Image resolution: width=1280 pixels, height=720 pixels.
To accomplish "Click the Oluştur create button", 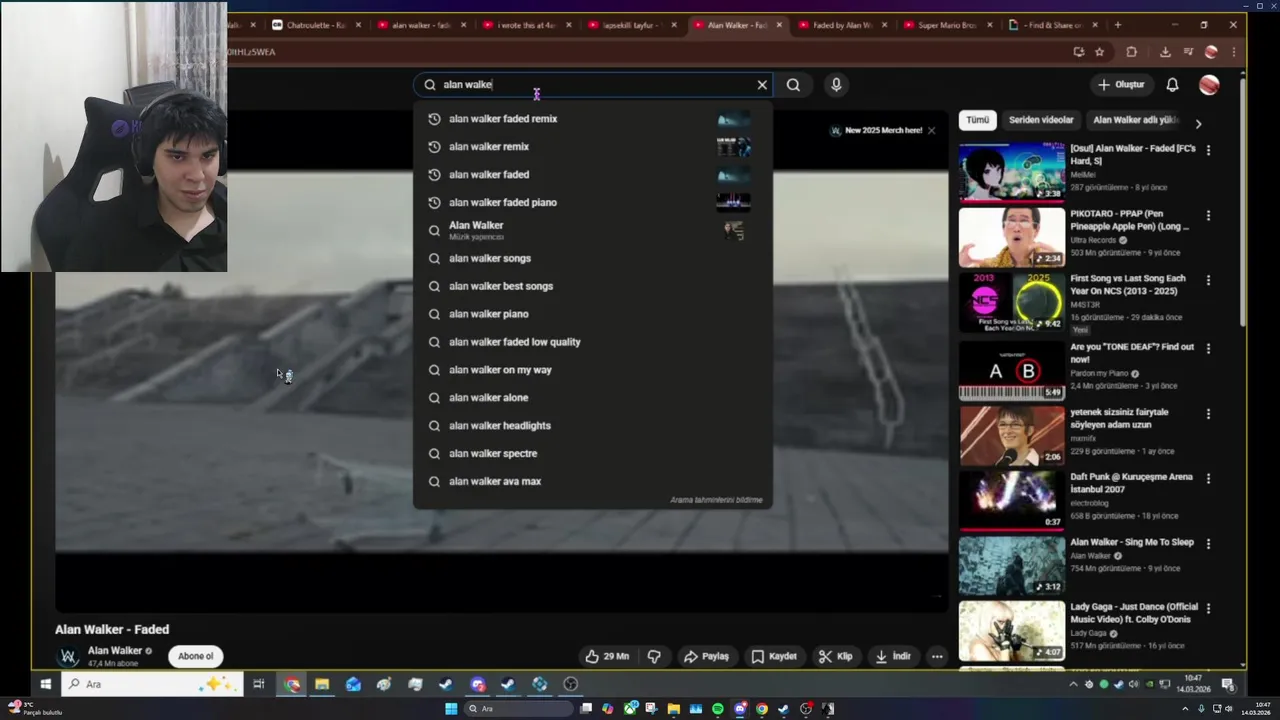I will pyautogui.click(x=1120, y=85).
